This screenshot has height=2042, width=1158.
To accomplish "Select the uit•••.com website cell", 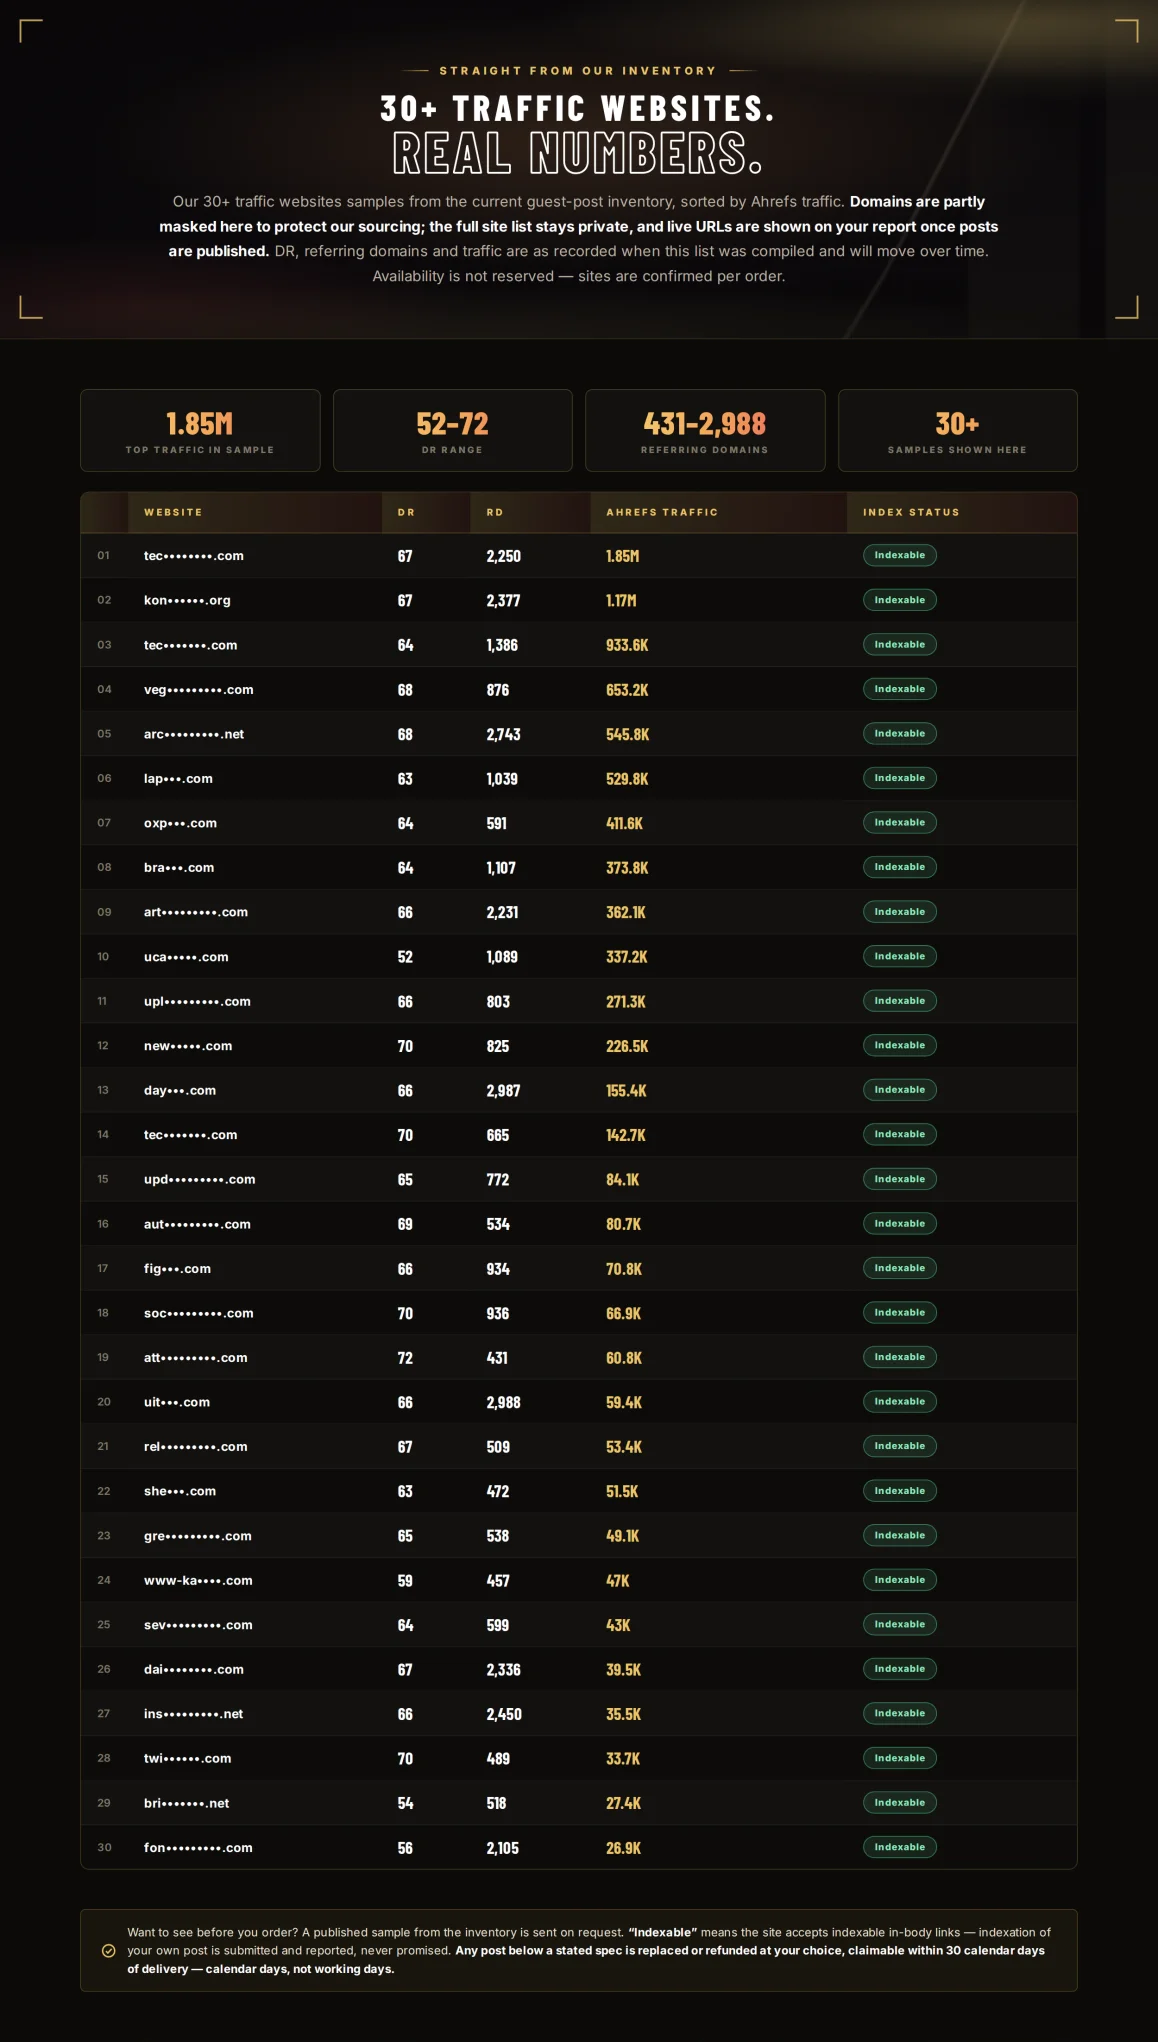I will click(177, 1402).
